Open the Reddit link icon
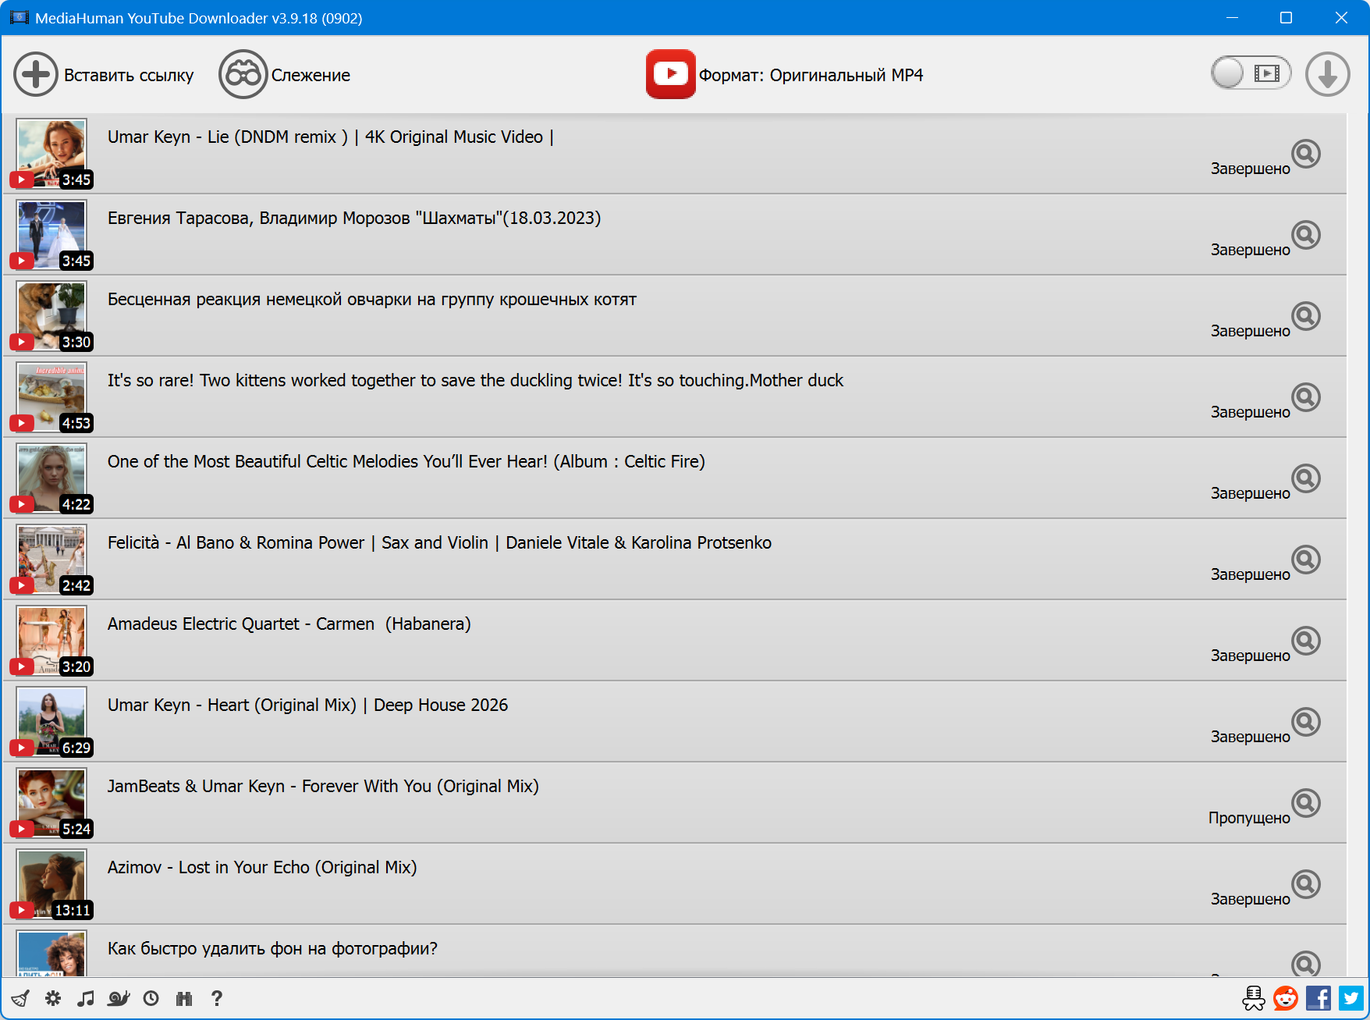Image resolution: width=1370 pixels, height=1020 pixels. [x=1286, y=998]
